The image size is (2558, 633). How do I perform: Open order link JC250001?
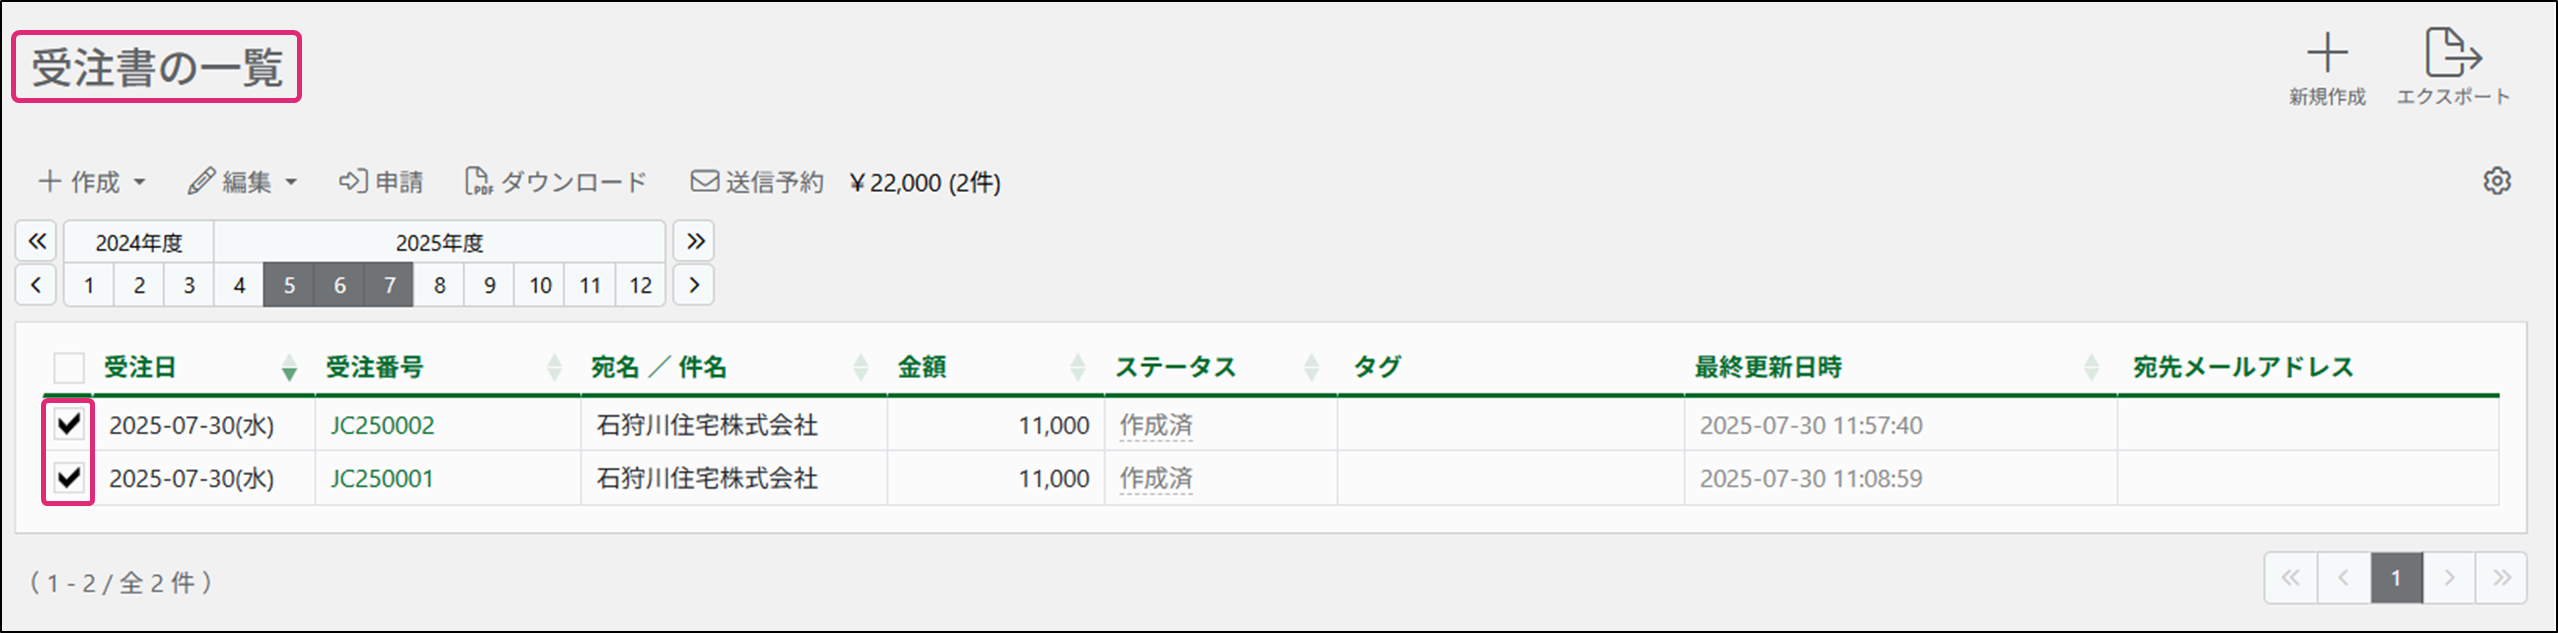pos(382,479)
